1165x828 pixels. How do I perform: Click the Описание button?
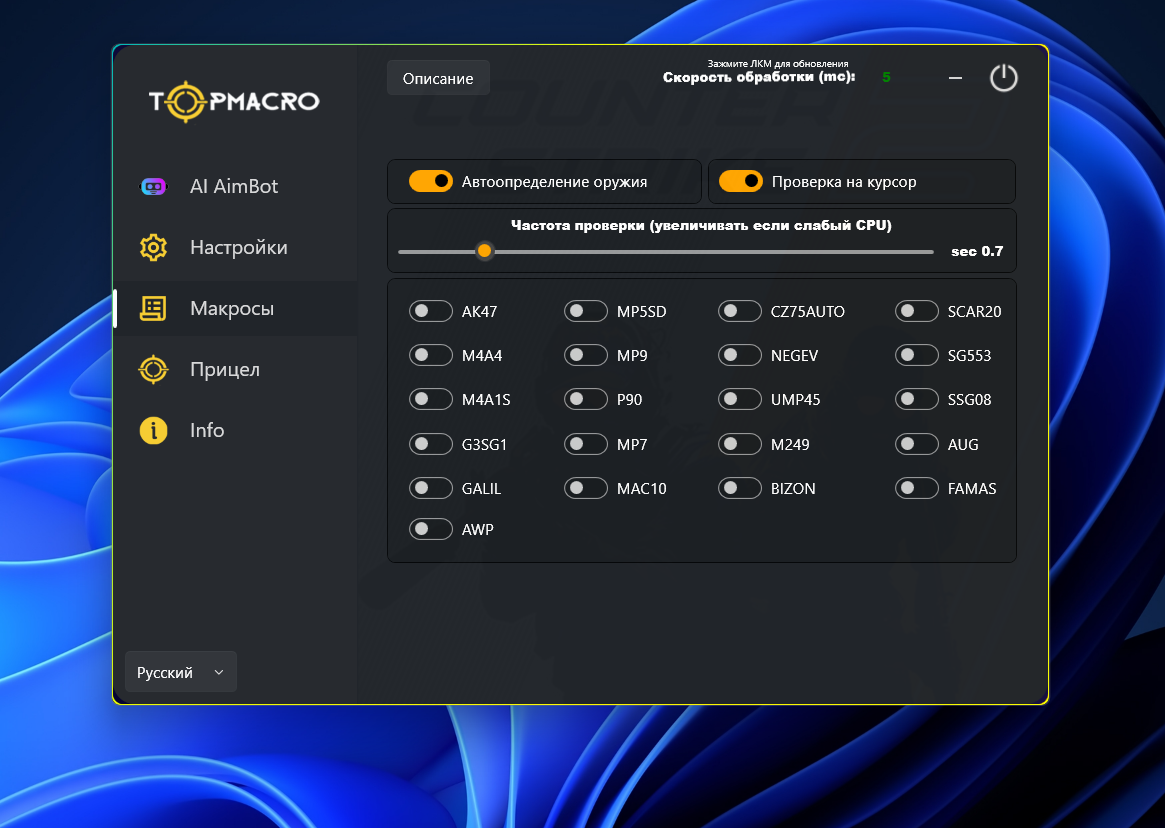(438, 78)
